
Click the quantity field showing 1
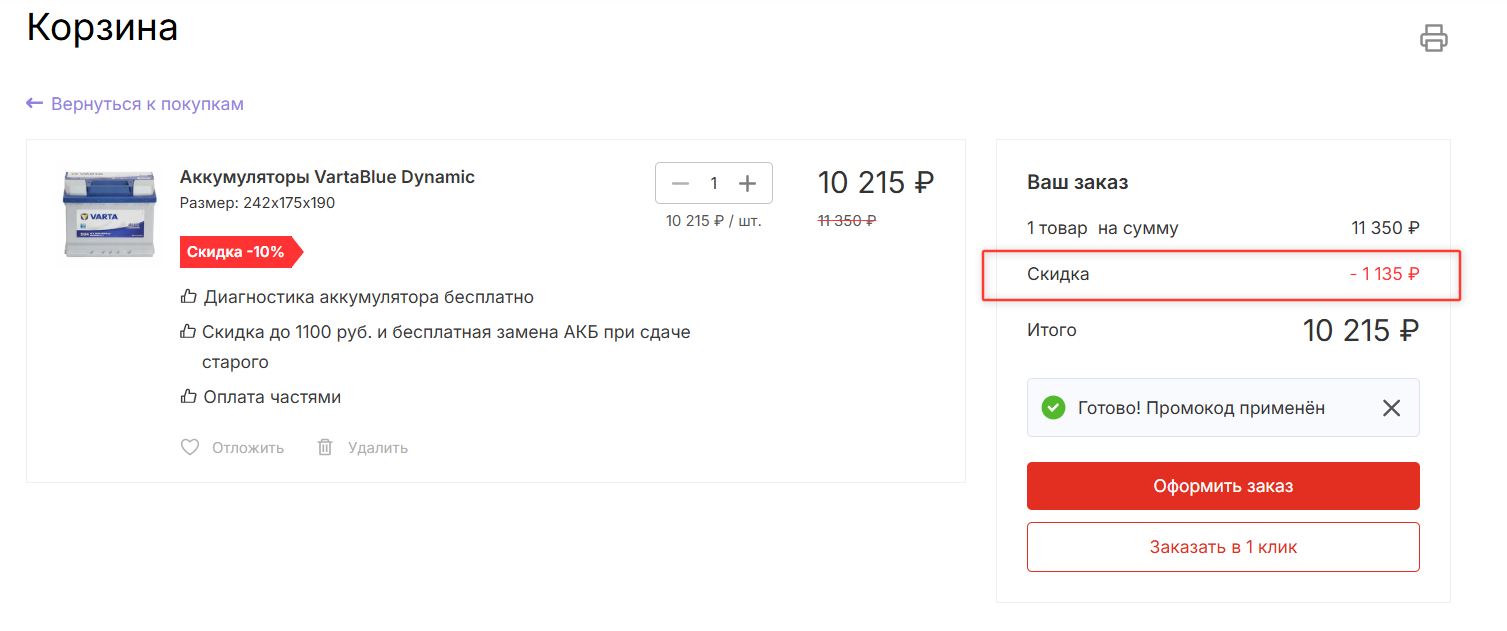(x=714, y=183)
